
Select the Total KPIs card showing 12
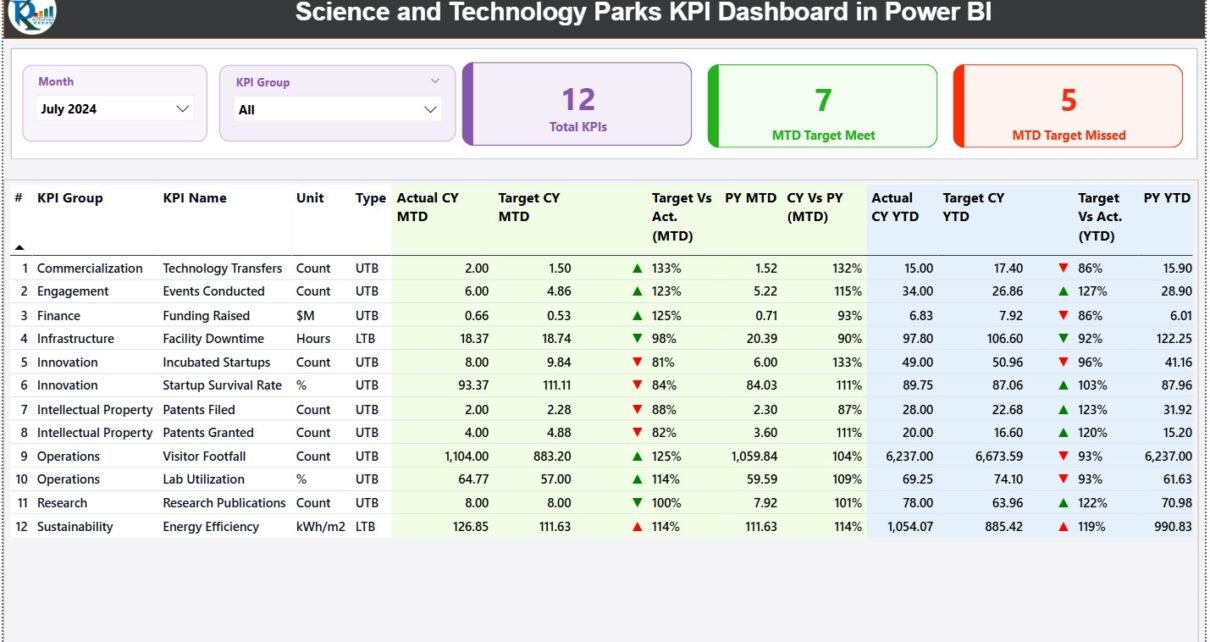[x=578, y=105]
